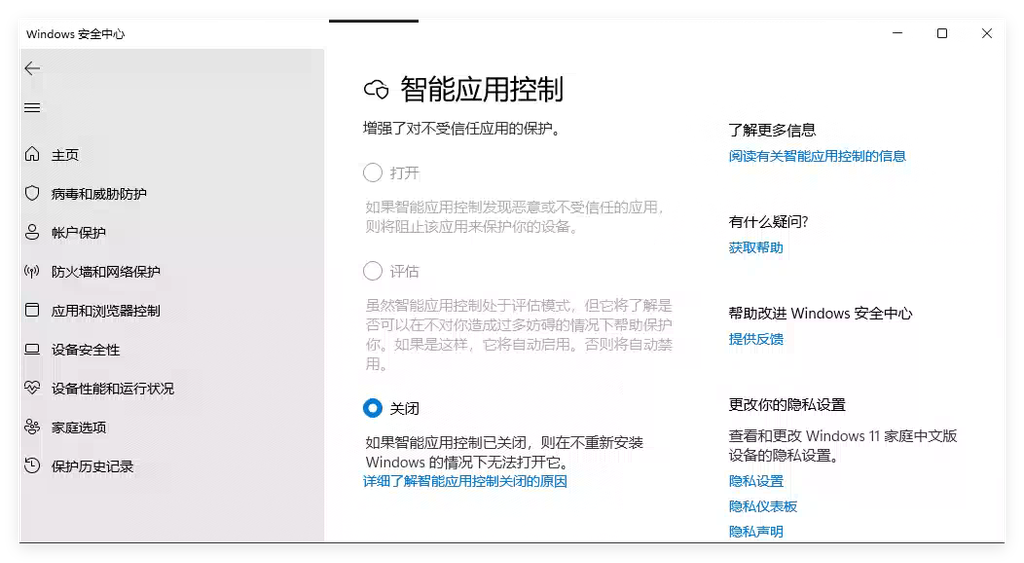Open the 隐私仪表板 link
Image resolution: width=1024 pixels, height=563 pixels.
point(763,506)
